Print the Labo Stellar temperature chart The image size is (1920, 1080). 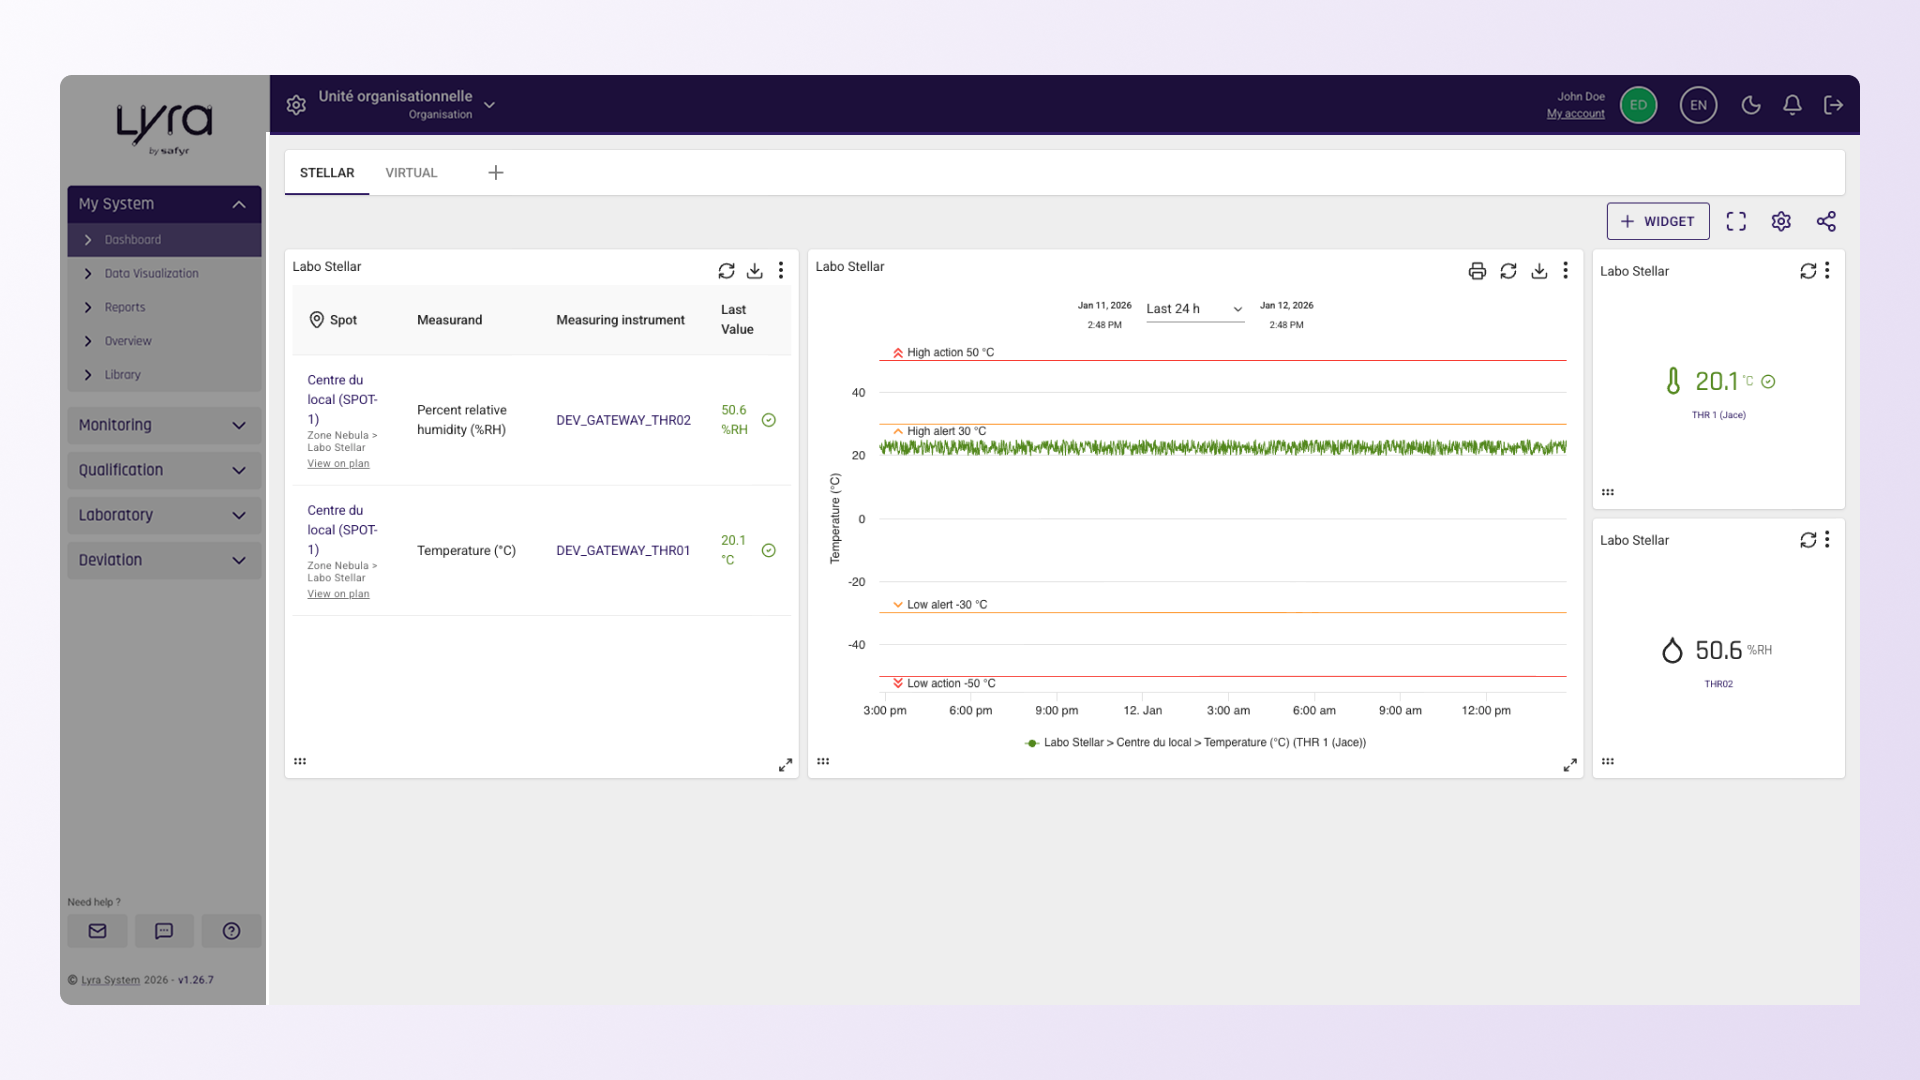1477,271
